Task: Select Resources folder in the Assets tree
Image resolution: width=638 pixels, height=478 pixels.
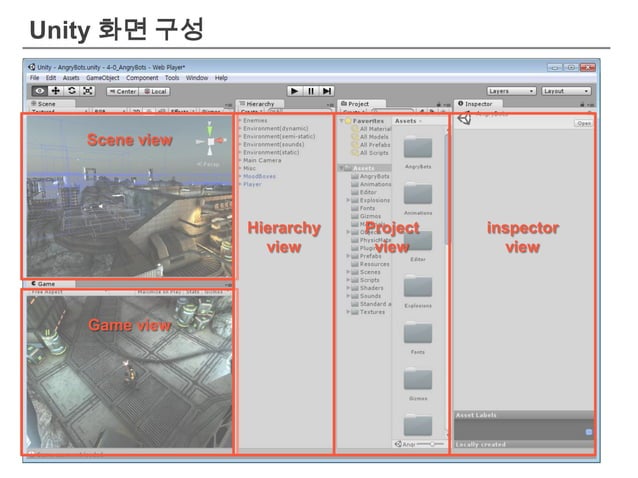Action: tap(370, 264)
